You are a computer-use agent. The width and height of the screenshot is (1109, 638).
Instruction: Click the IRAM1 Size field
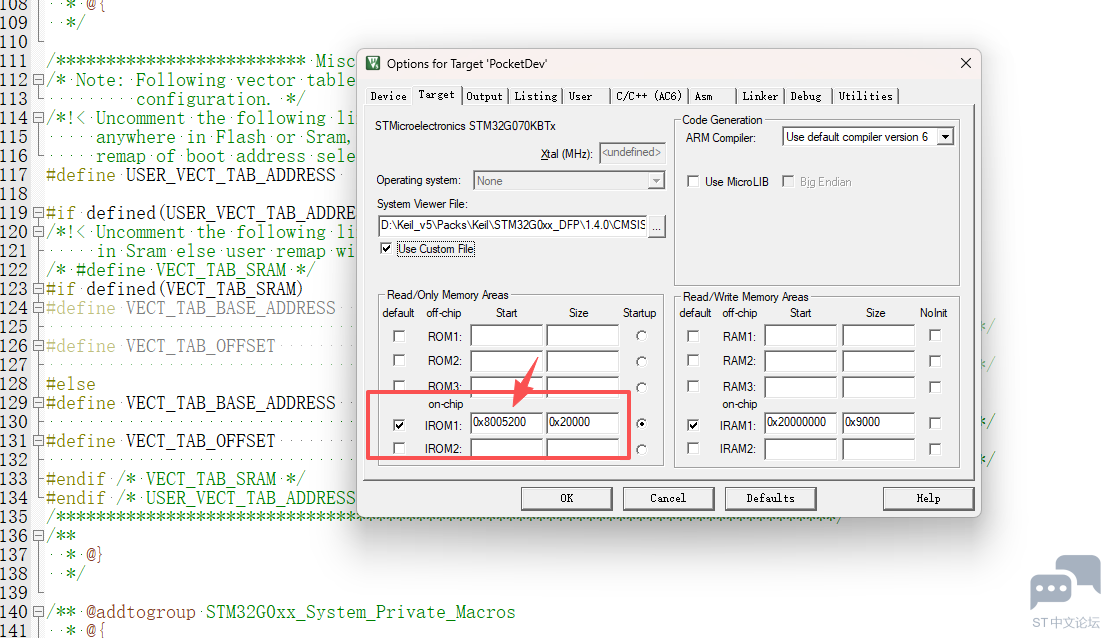point(878,422)
